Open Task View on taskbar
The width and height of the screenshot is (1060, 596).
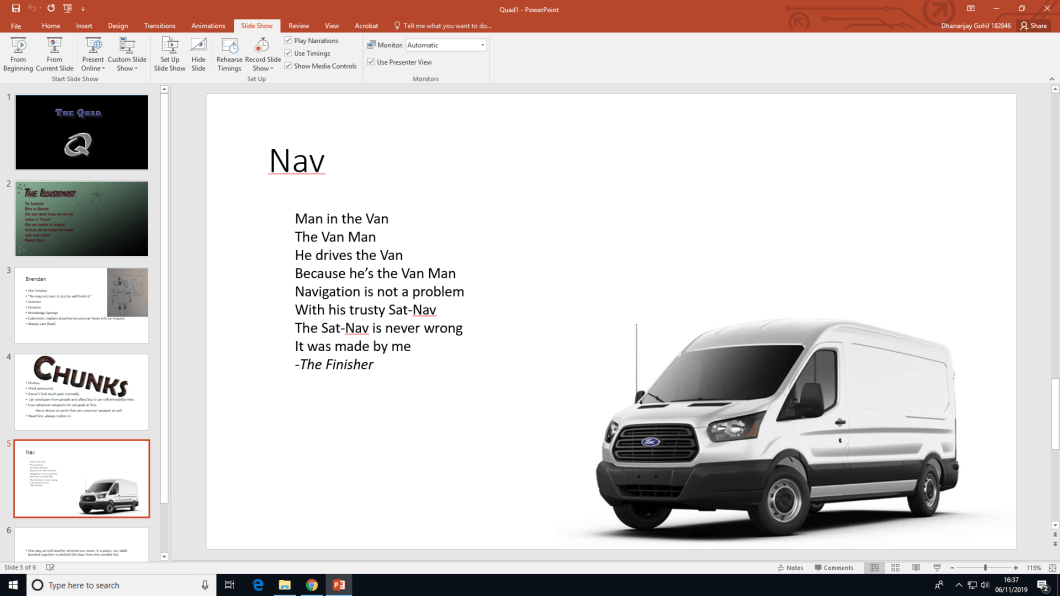(x=229, y=585)
